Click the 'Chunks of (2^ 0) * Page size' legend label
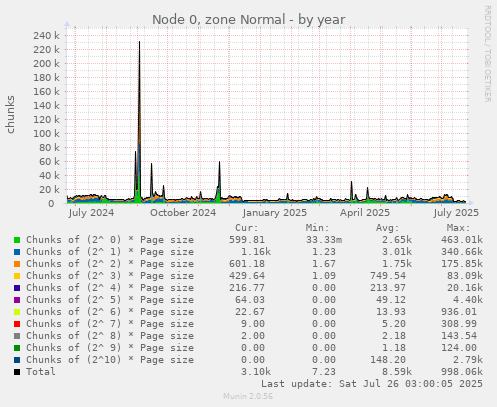Image resolution: width=497 pixels, height=407 pixels. coord(110,240)
